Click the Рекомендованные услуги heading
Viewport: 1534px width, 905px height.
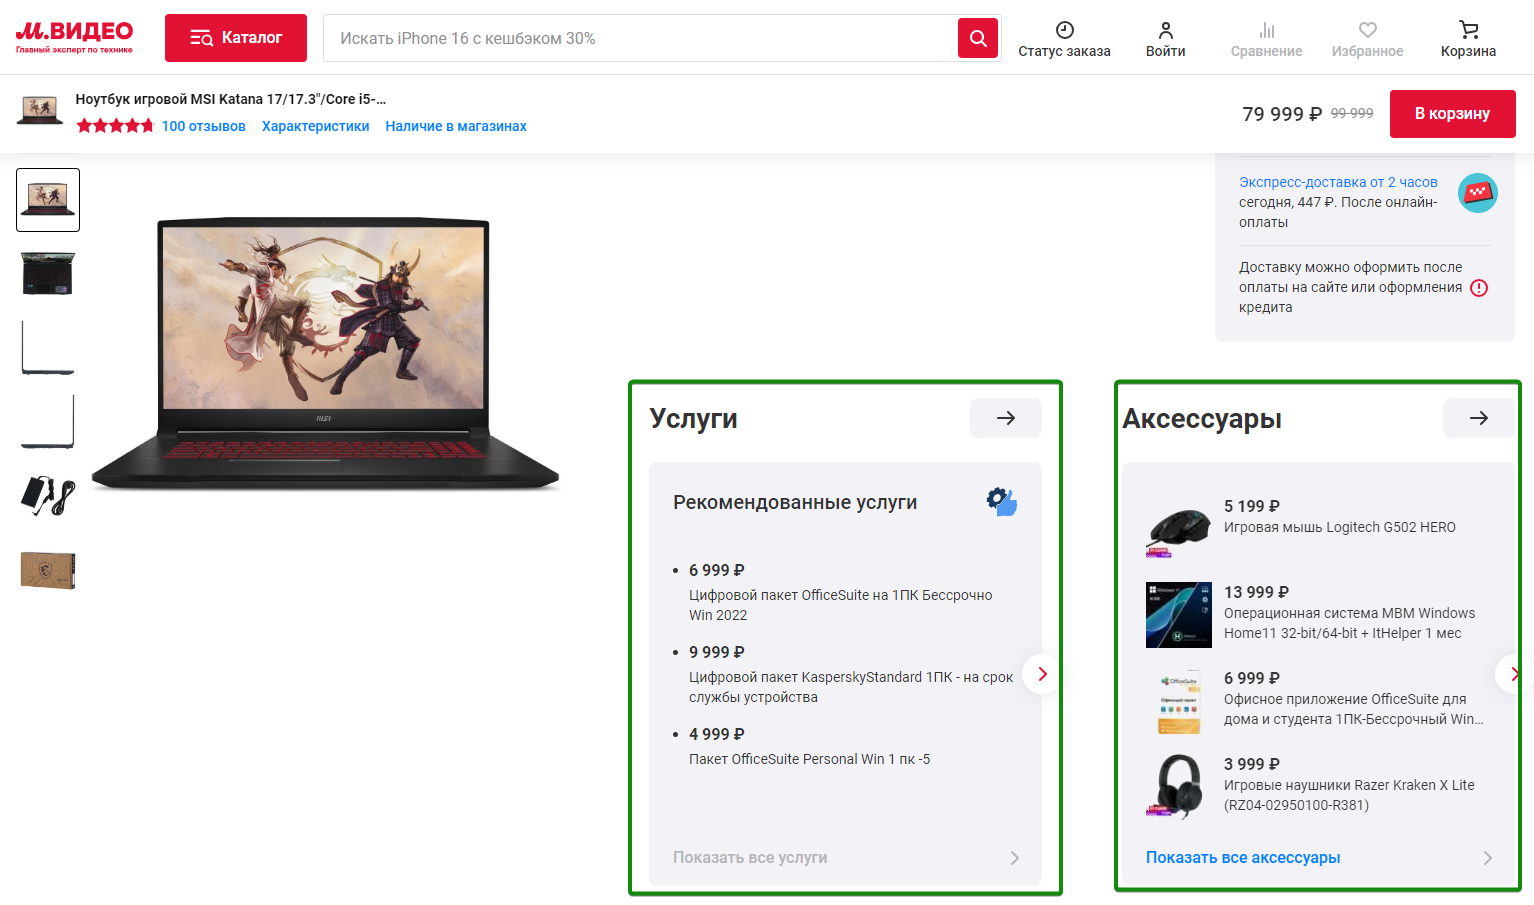tap(795, 502)
